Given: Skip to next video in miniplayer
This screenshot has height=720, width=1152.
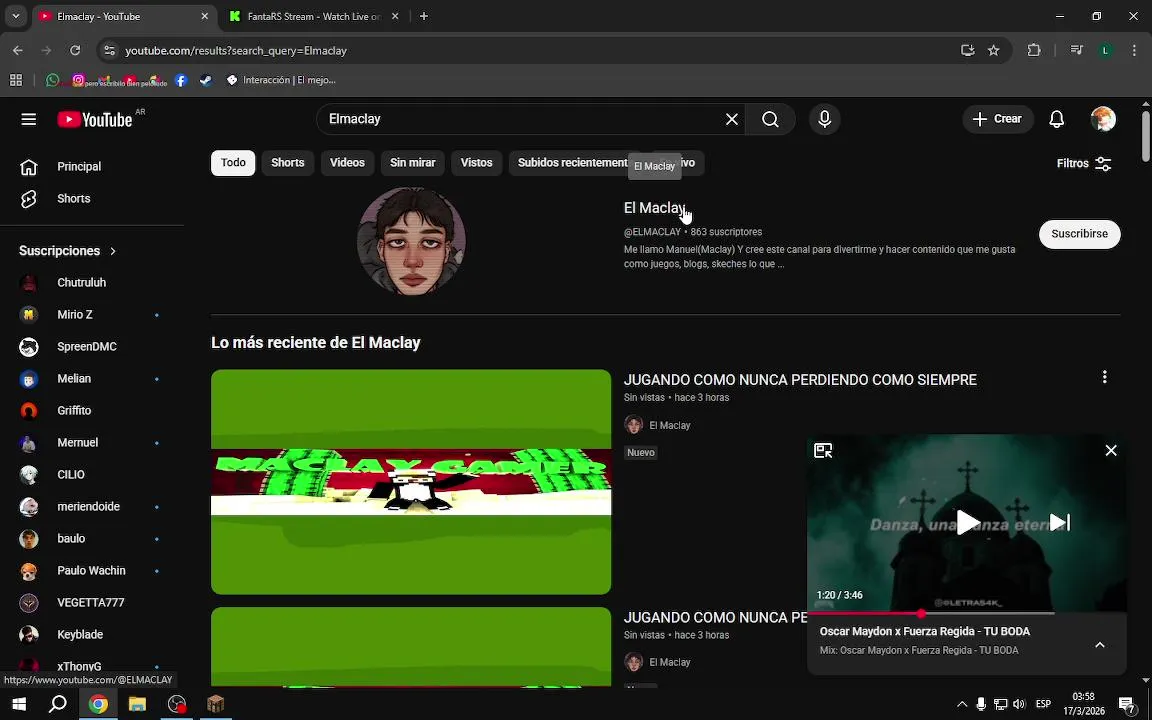Looking at the screenshot, I should pos(1059,522).
